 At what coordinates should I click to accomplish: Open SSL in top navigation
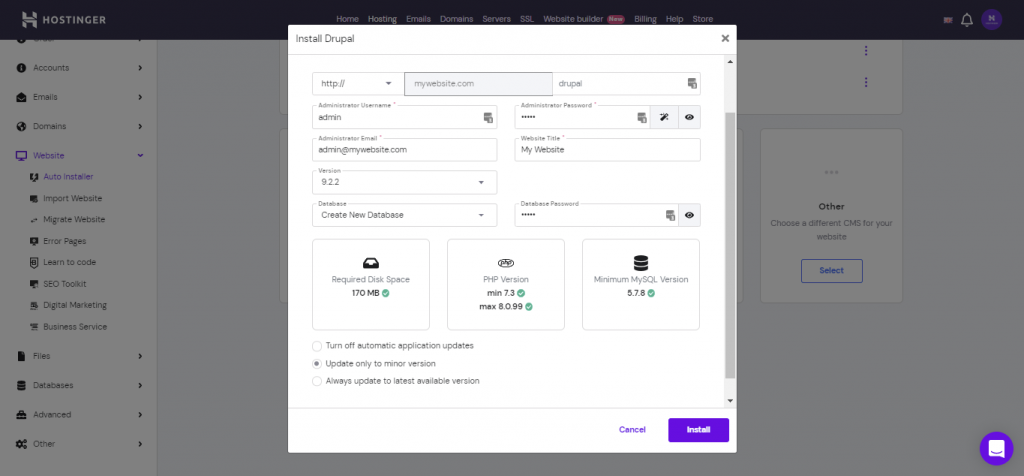(x=526, y=19)
